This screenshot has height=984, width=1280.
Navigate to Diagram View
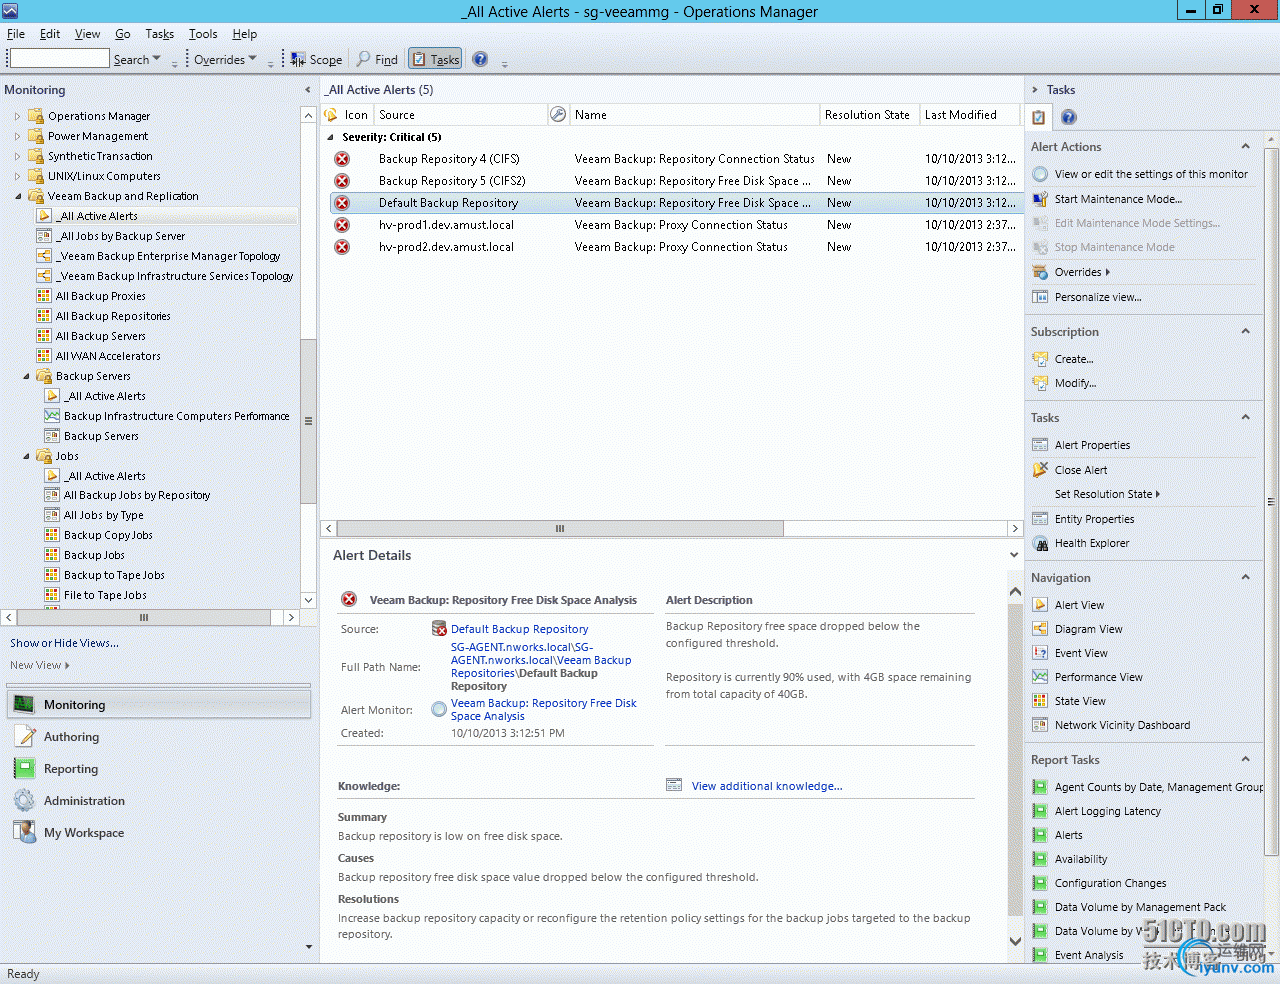pyautogui.click(x=1088, y=629)
